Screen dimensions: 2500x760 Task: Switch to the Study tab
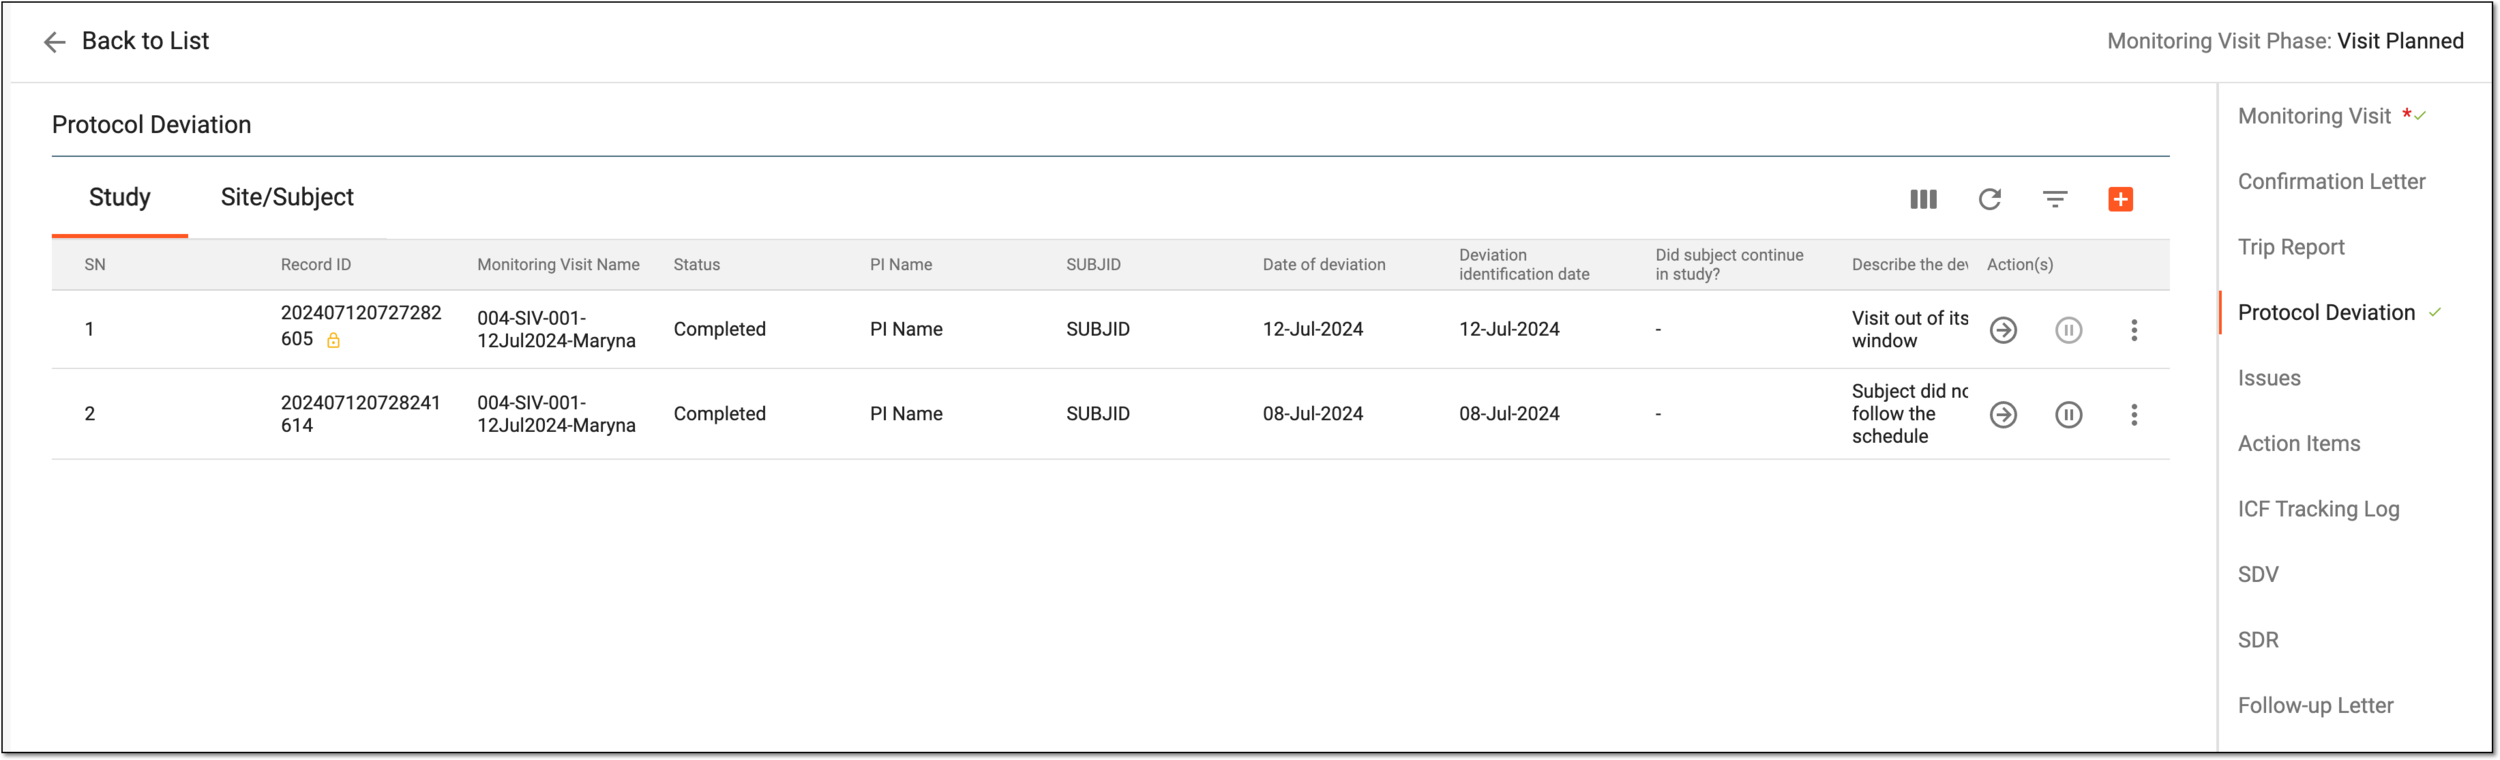click(120, 197)
